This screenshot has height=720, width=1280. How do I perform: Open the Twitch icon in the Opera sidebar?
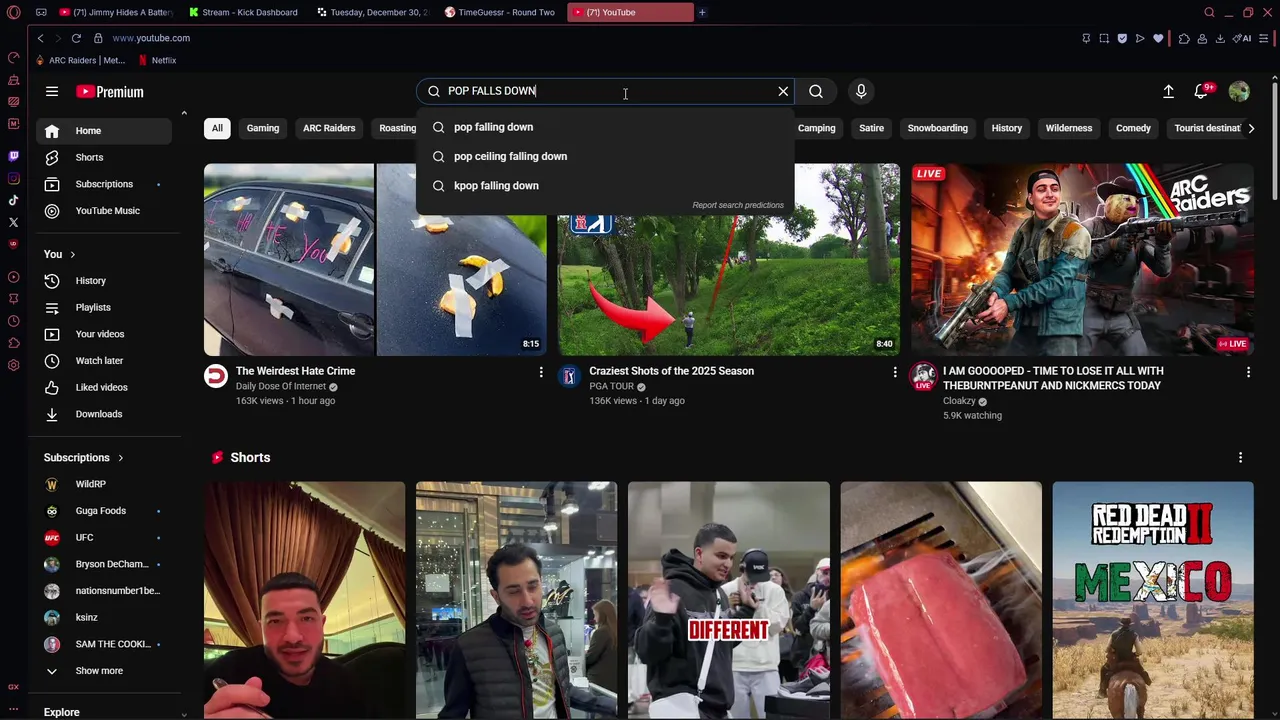13,156
